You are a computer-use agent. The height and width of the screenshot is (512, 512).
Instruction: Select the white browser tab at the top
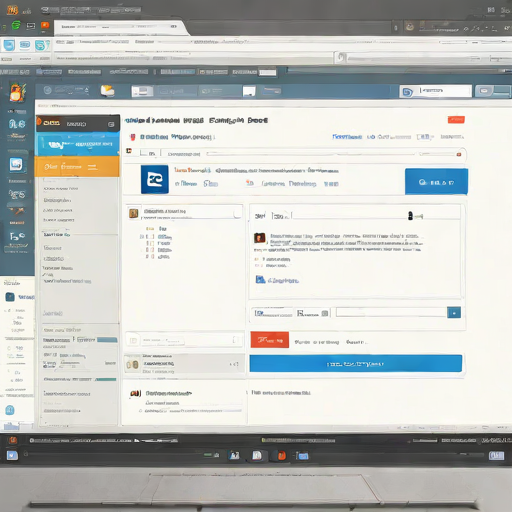point(120,27)
